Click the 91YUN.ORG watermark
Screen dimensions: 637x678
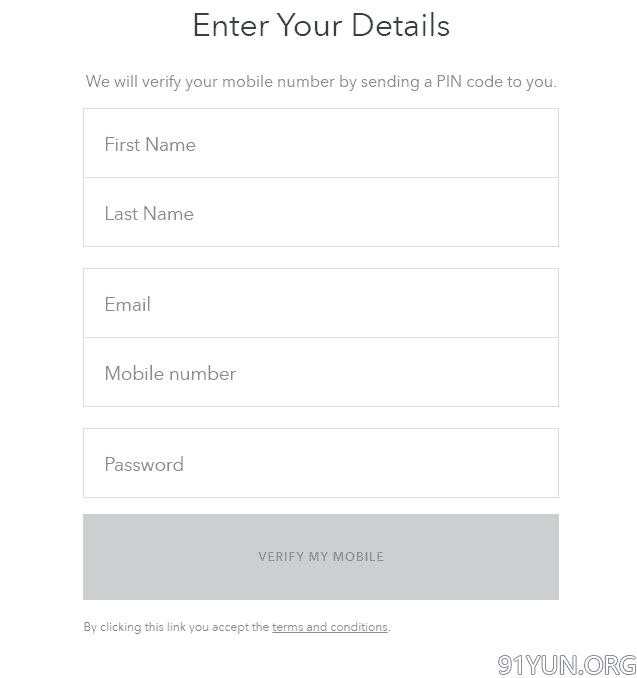tap(566, 664)
